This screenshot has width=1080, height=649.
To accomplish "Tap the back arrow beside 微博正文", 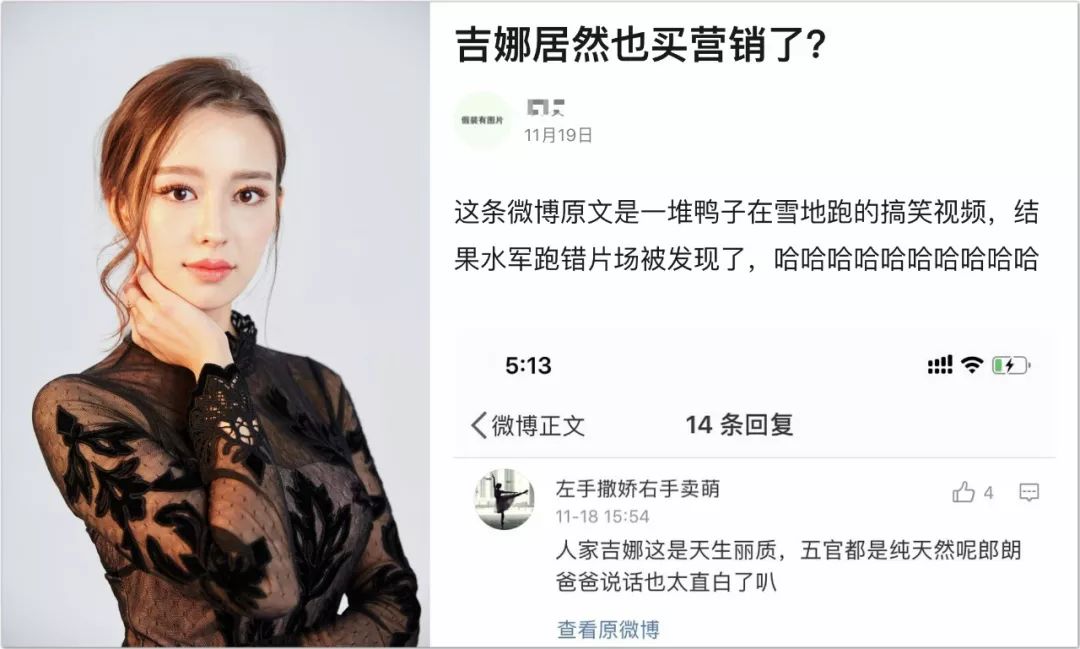I will [479, 425].
